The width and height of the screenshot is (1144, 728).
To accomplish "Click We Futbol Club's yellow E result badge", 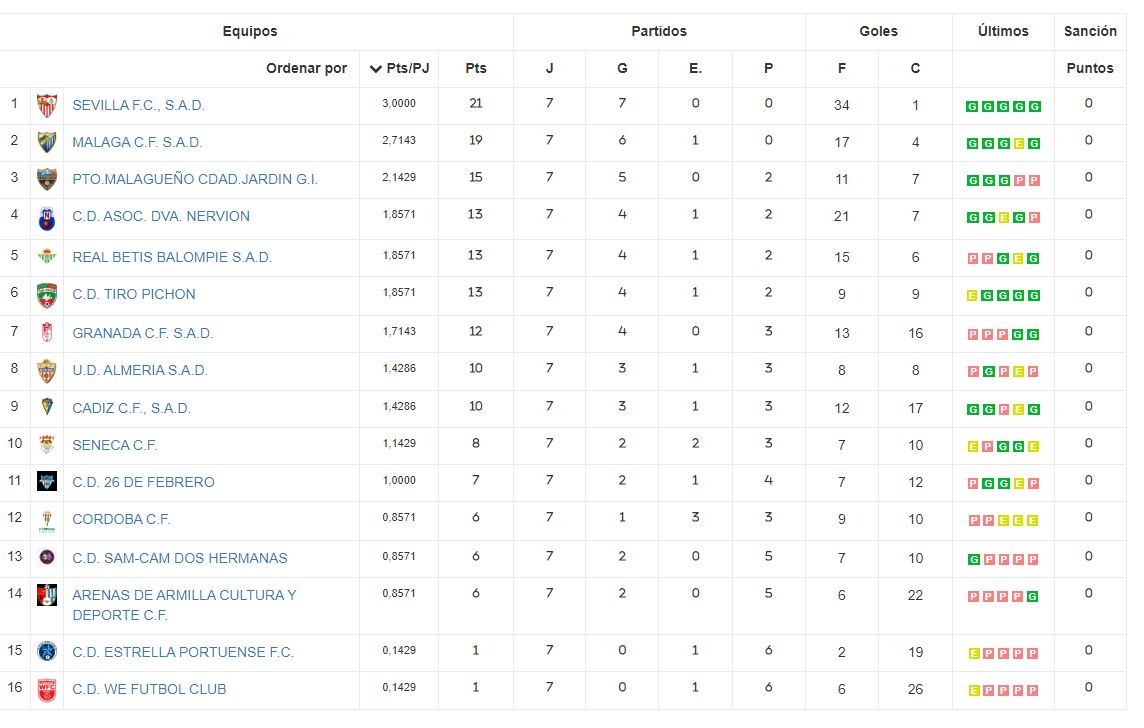I will [x=973, y=690].
